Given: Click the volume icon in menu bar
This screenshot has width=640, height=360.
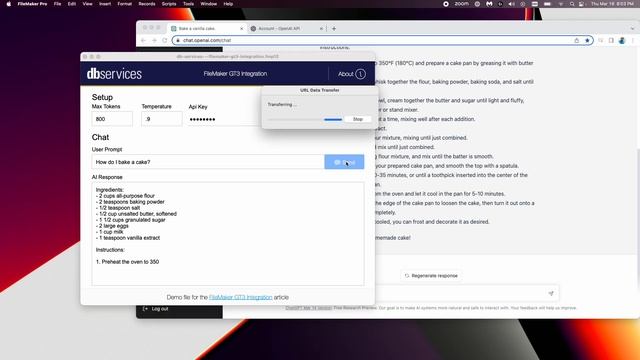Looking at the screenshot, I should coord(511,4).
